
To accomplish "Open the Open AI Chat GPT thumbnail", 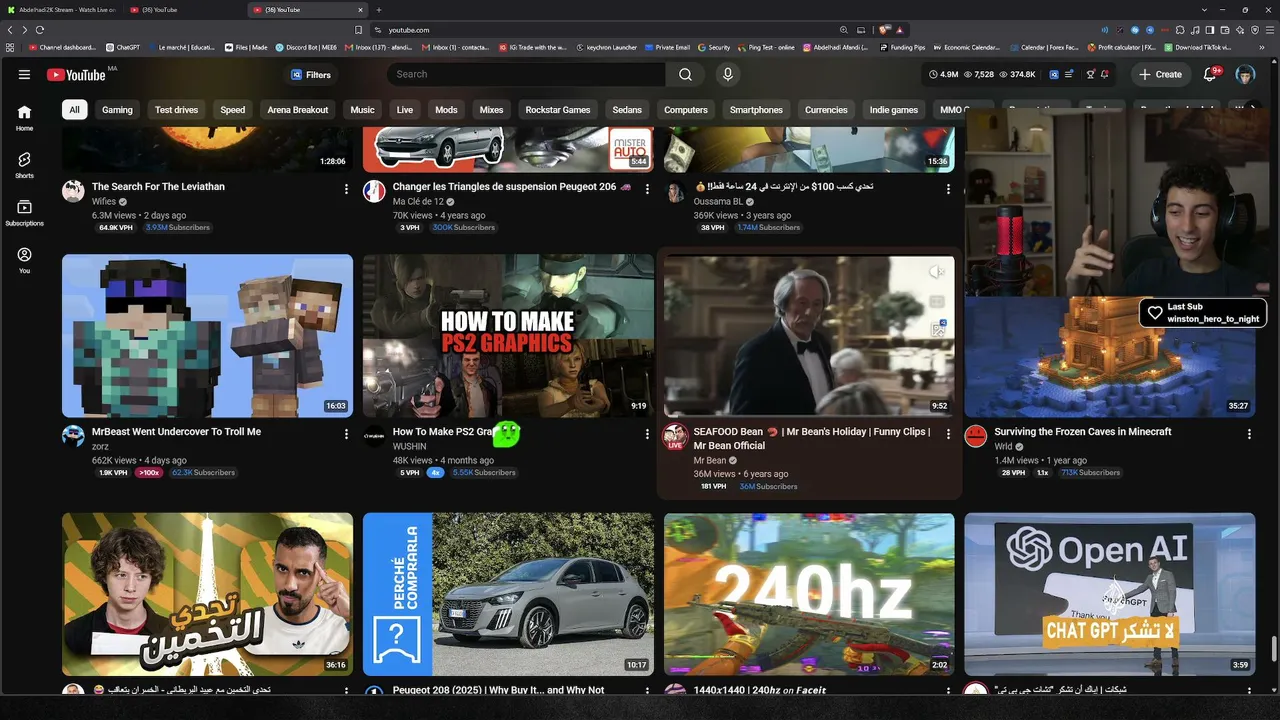I will (x=1110, y=594).
